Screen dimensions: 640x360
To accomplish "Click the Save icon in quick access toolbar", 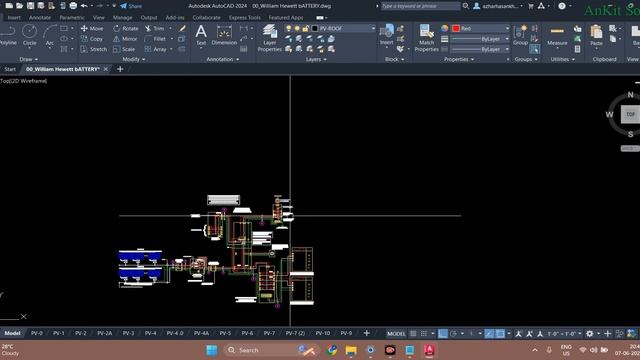I will (31, 6).
